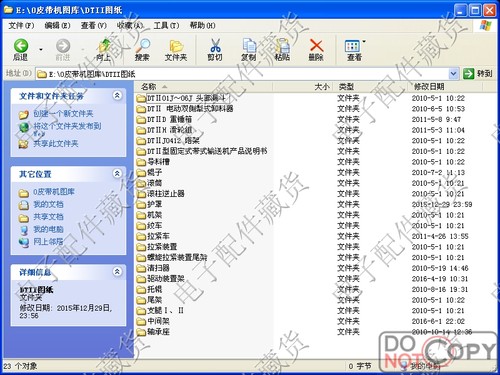Click the 前进 forward arrow

[x=63, y=50]
